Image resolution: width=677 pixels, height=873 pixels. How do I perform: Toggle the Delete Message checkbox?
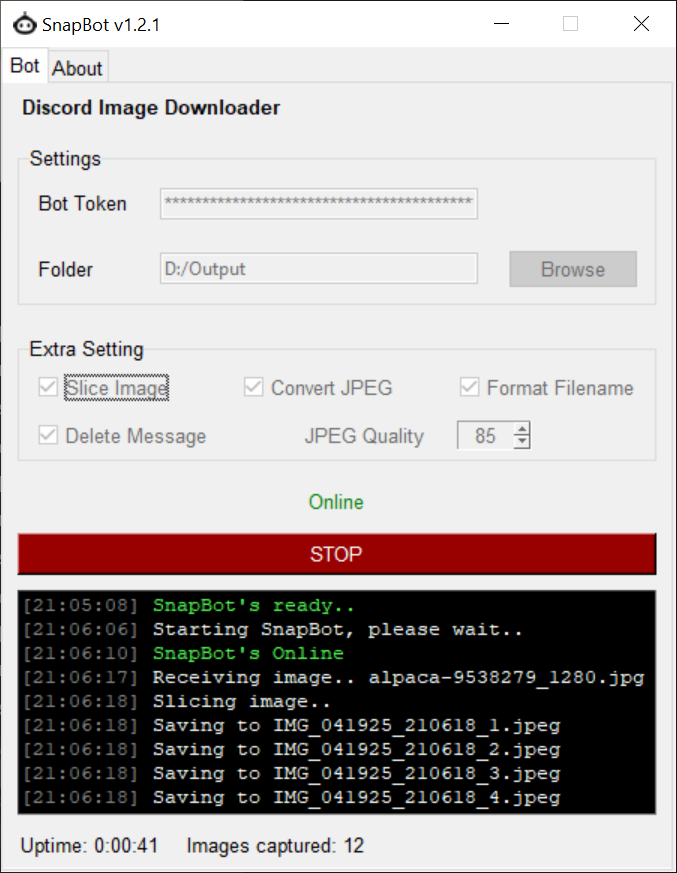click(47, 436)
